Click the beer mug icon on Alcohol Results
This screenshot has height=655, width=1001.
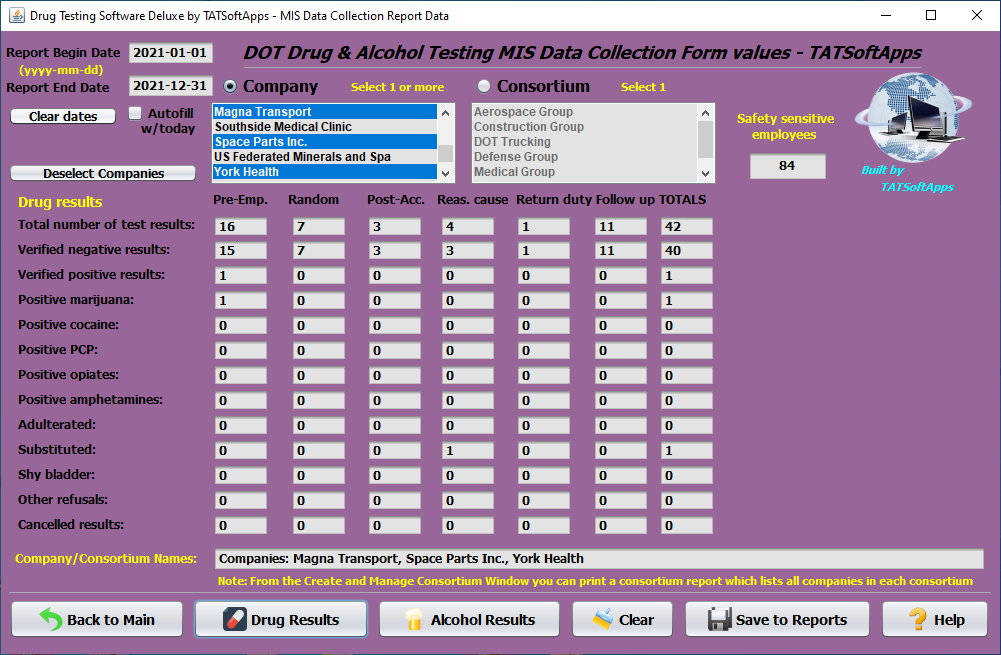414,619
